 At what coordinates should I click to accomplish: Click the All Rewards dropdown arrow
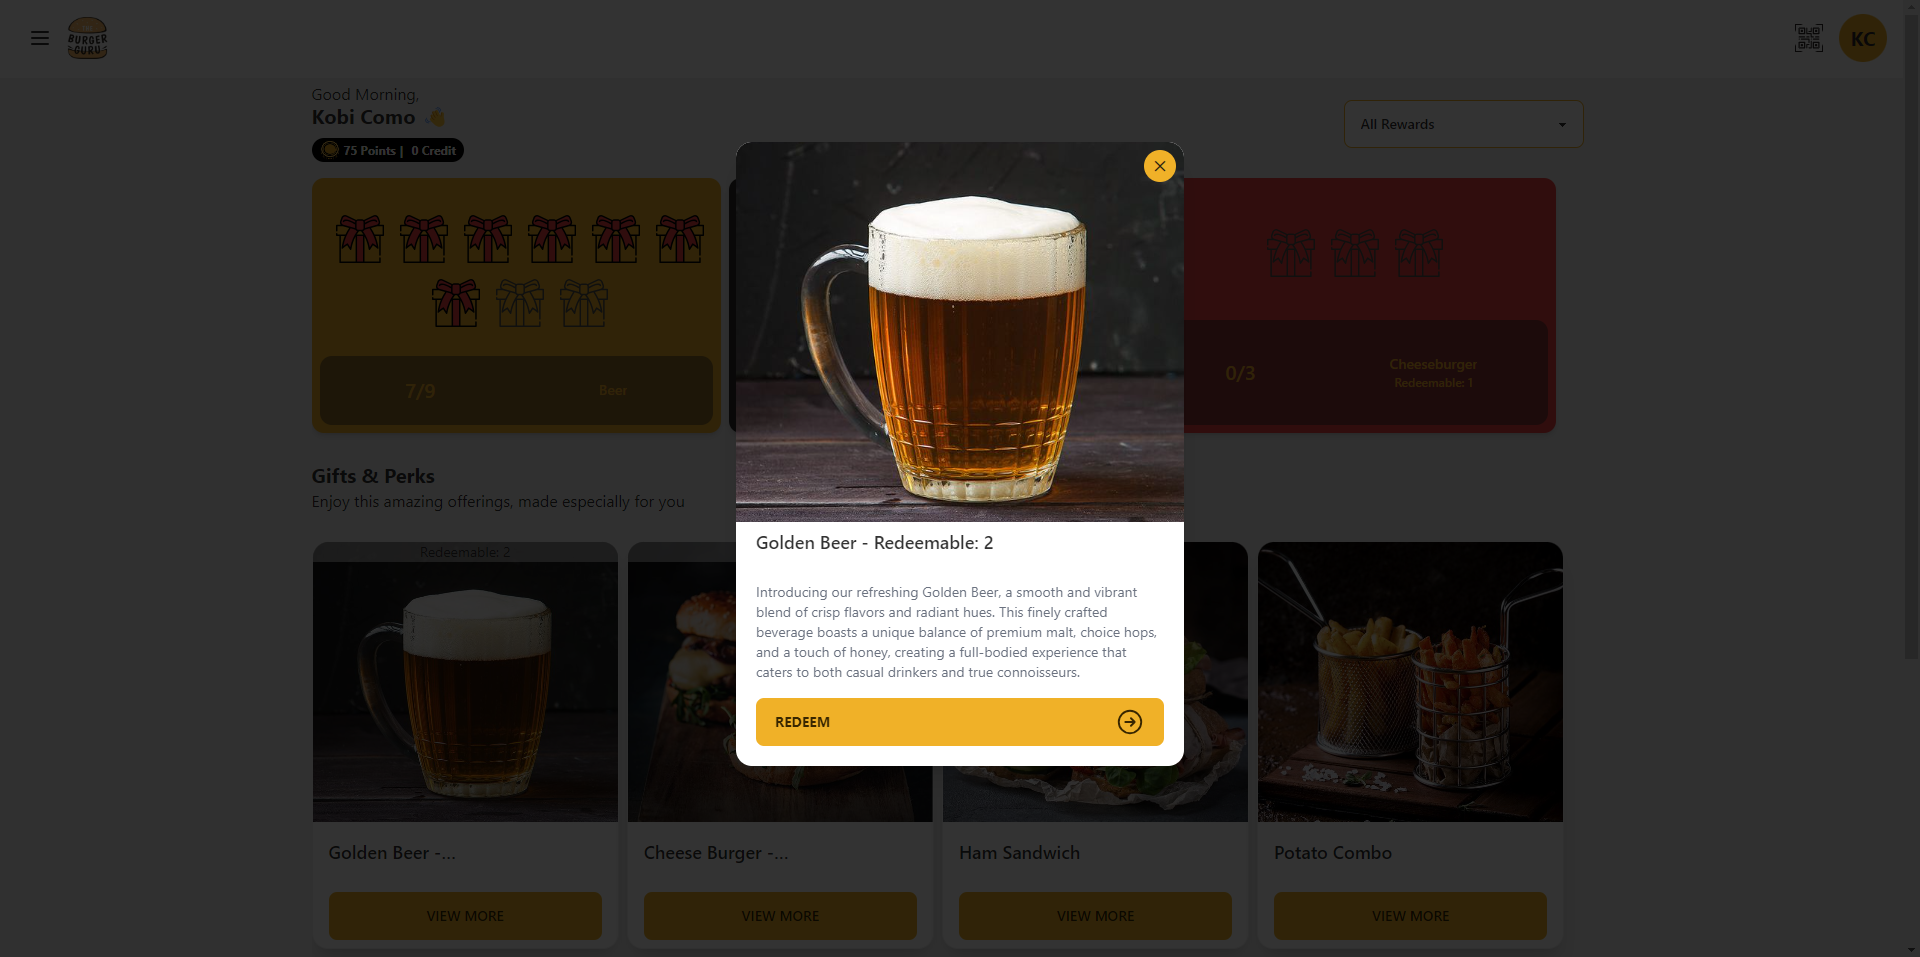(x=1562, y=125)
